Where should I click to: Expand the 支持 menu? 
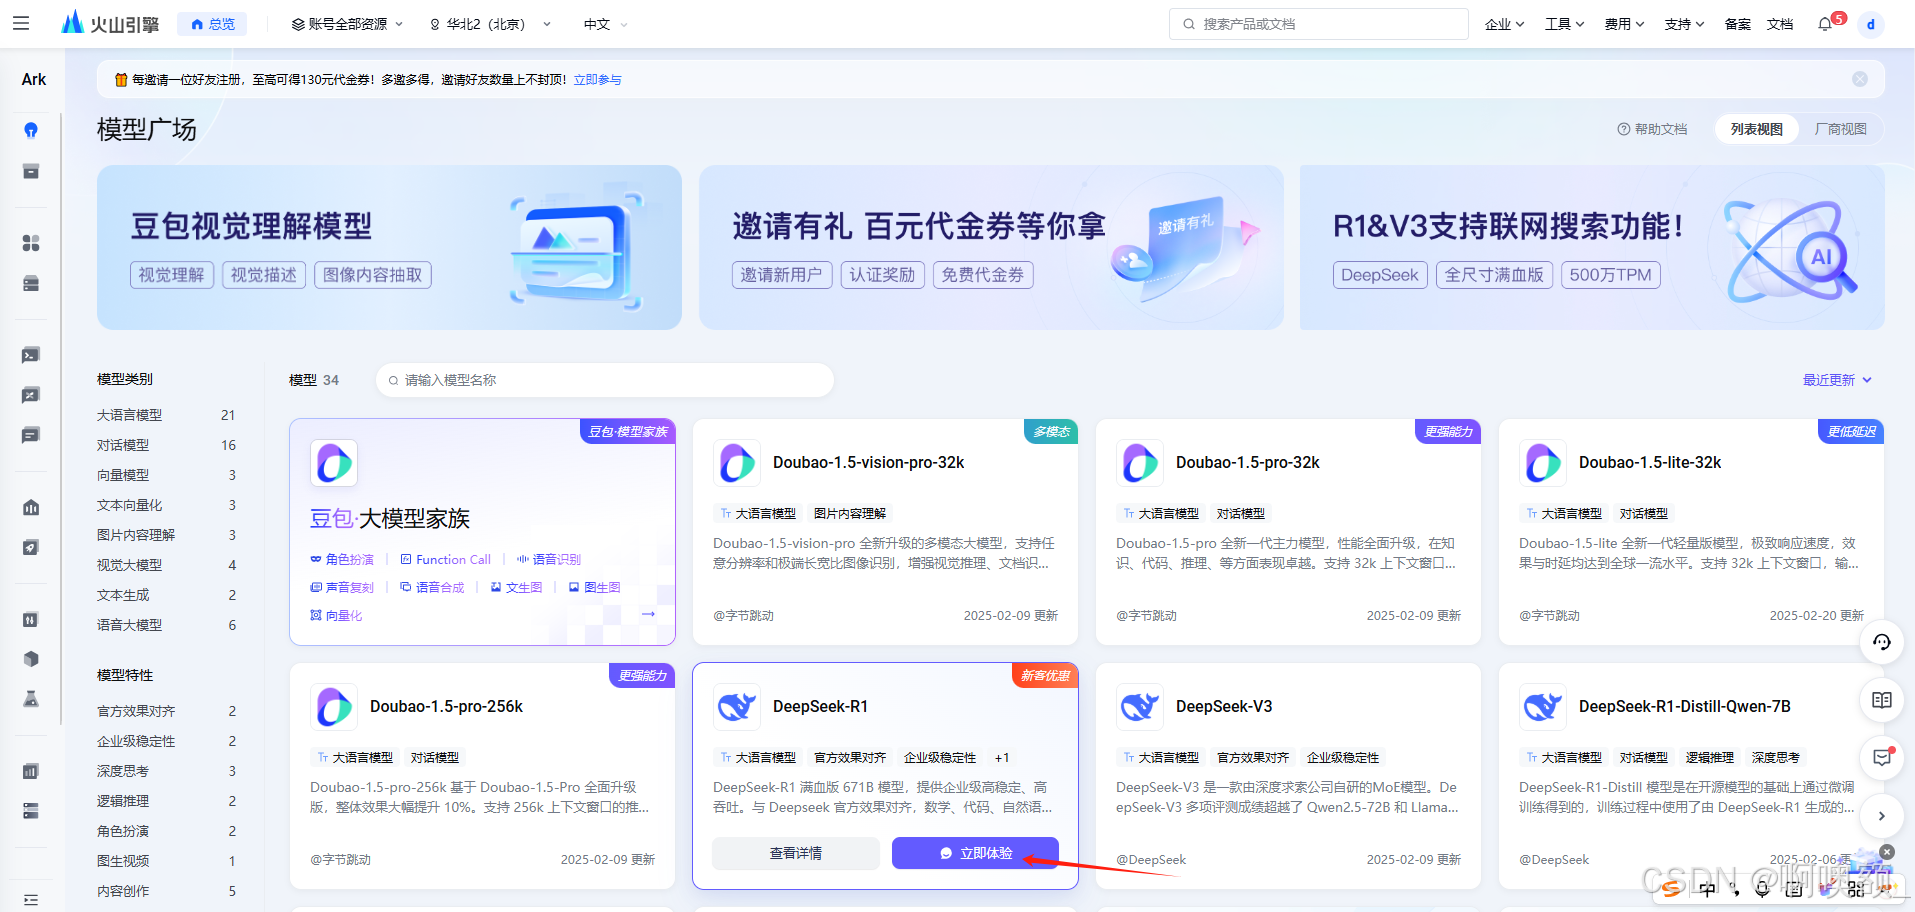point(1684,24)
